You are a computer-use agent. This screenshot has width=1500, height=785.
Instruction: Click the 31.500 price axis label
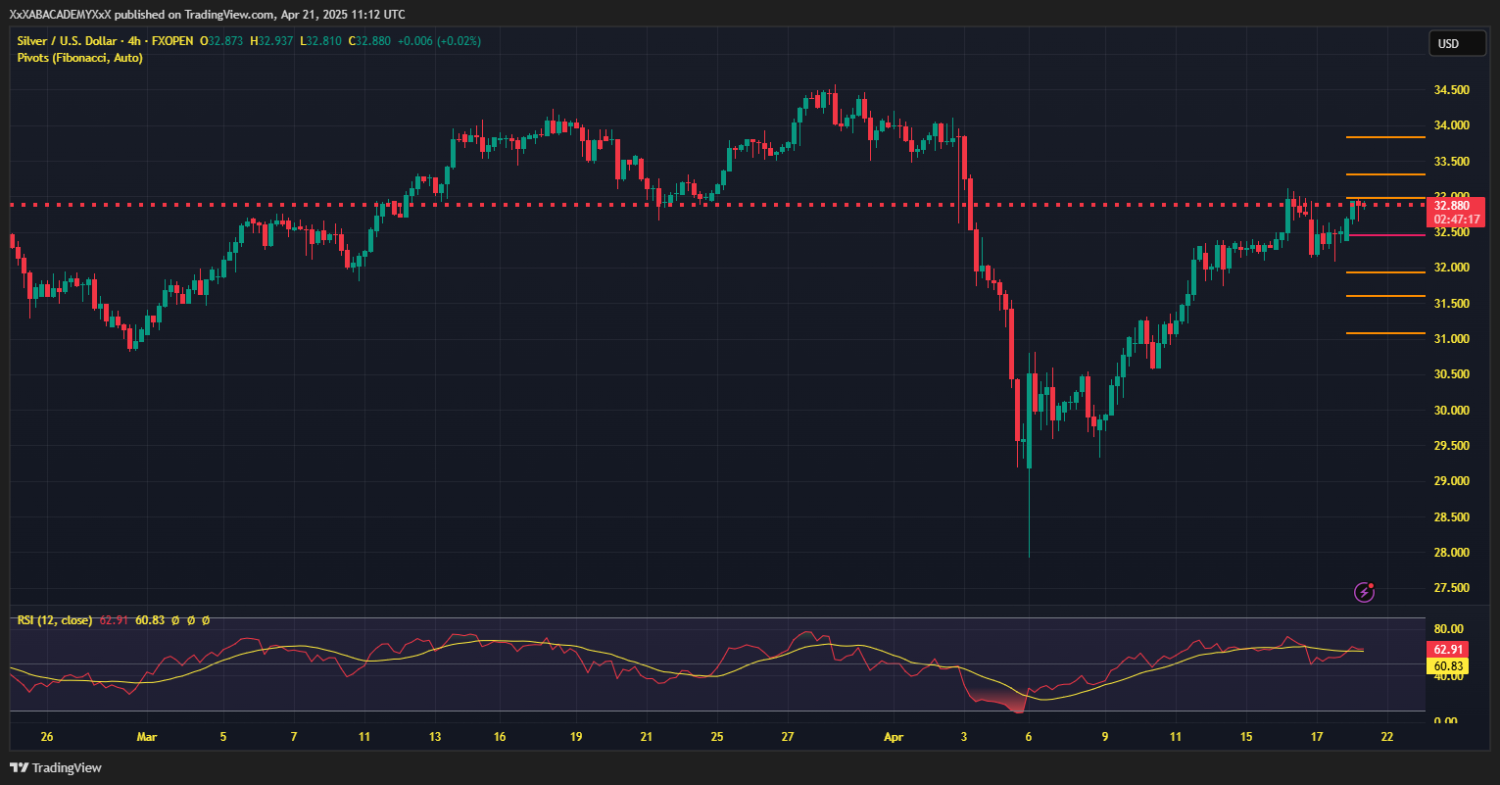click(1452, 303)
